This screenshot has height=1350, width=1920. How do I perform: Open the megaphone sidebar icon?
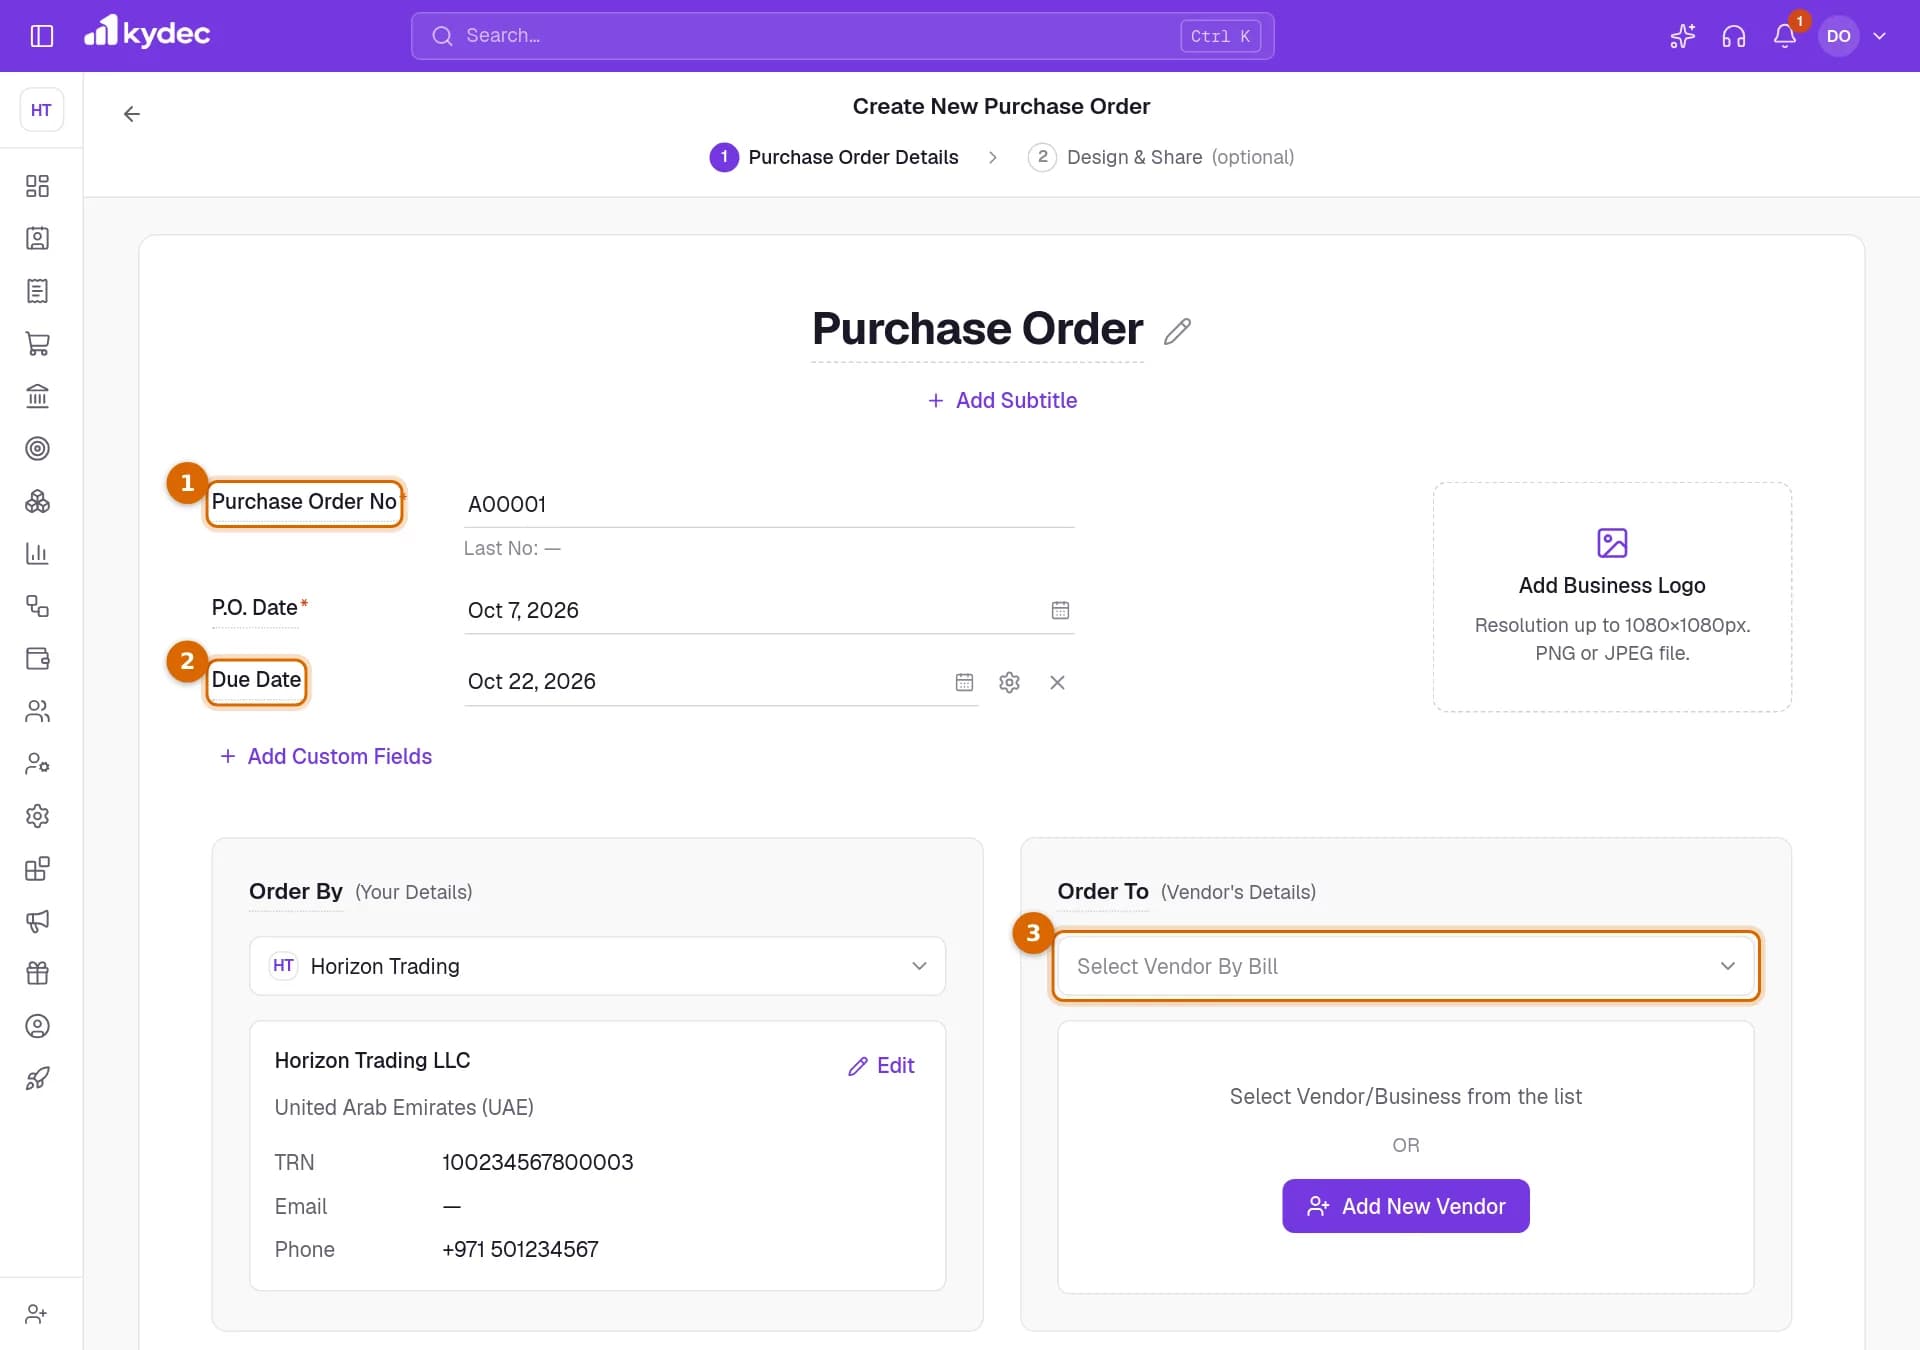(x=37, y=921)
